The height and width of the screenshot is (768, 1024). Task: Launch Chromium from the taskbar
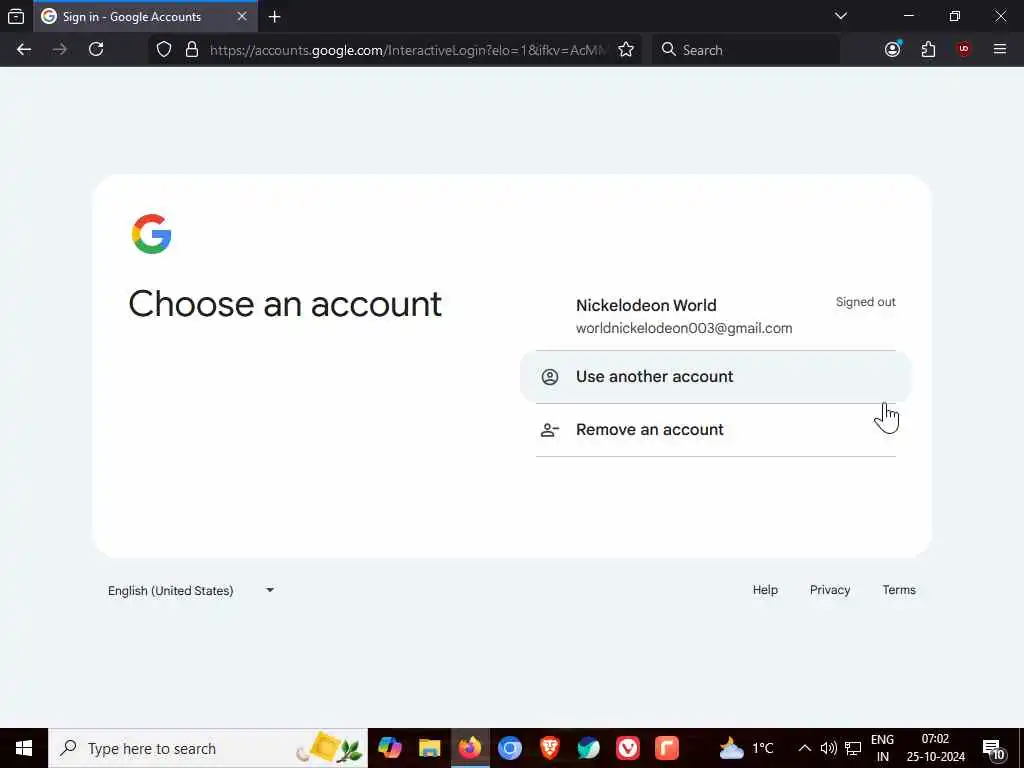click(x=509, y=748)
